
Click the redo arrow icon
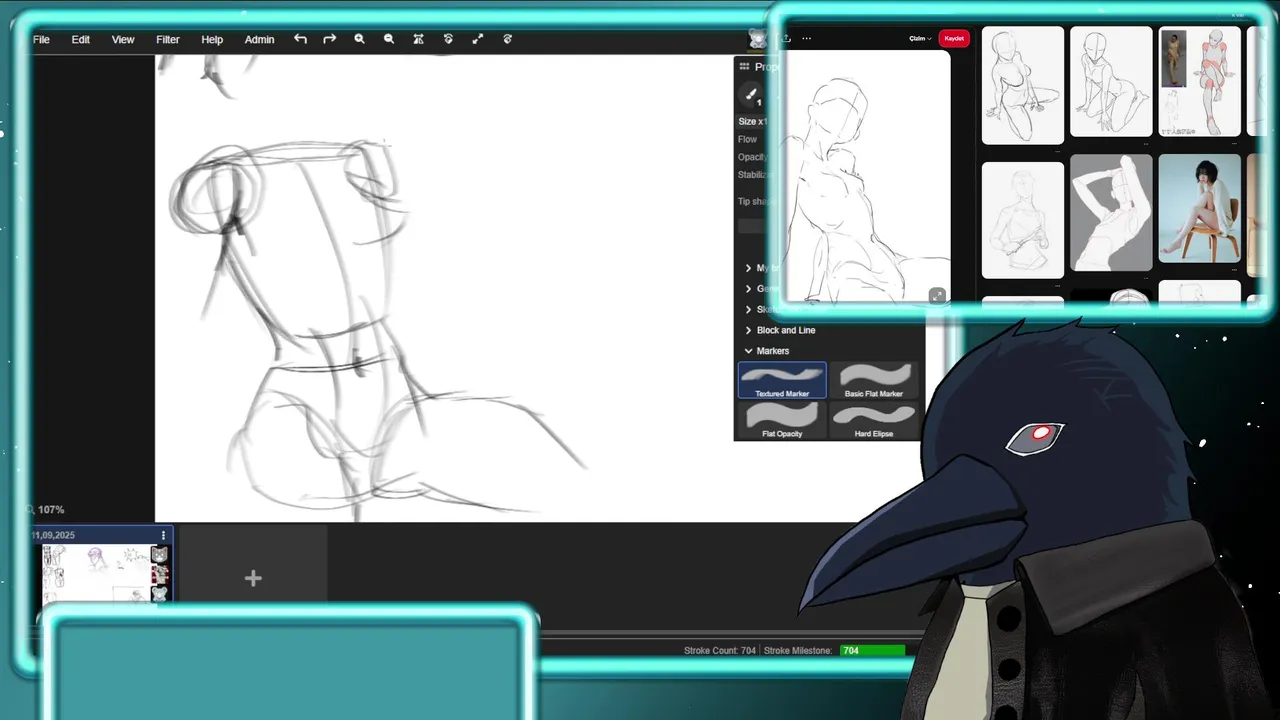[329, 39]
